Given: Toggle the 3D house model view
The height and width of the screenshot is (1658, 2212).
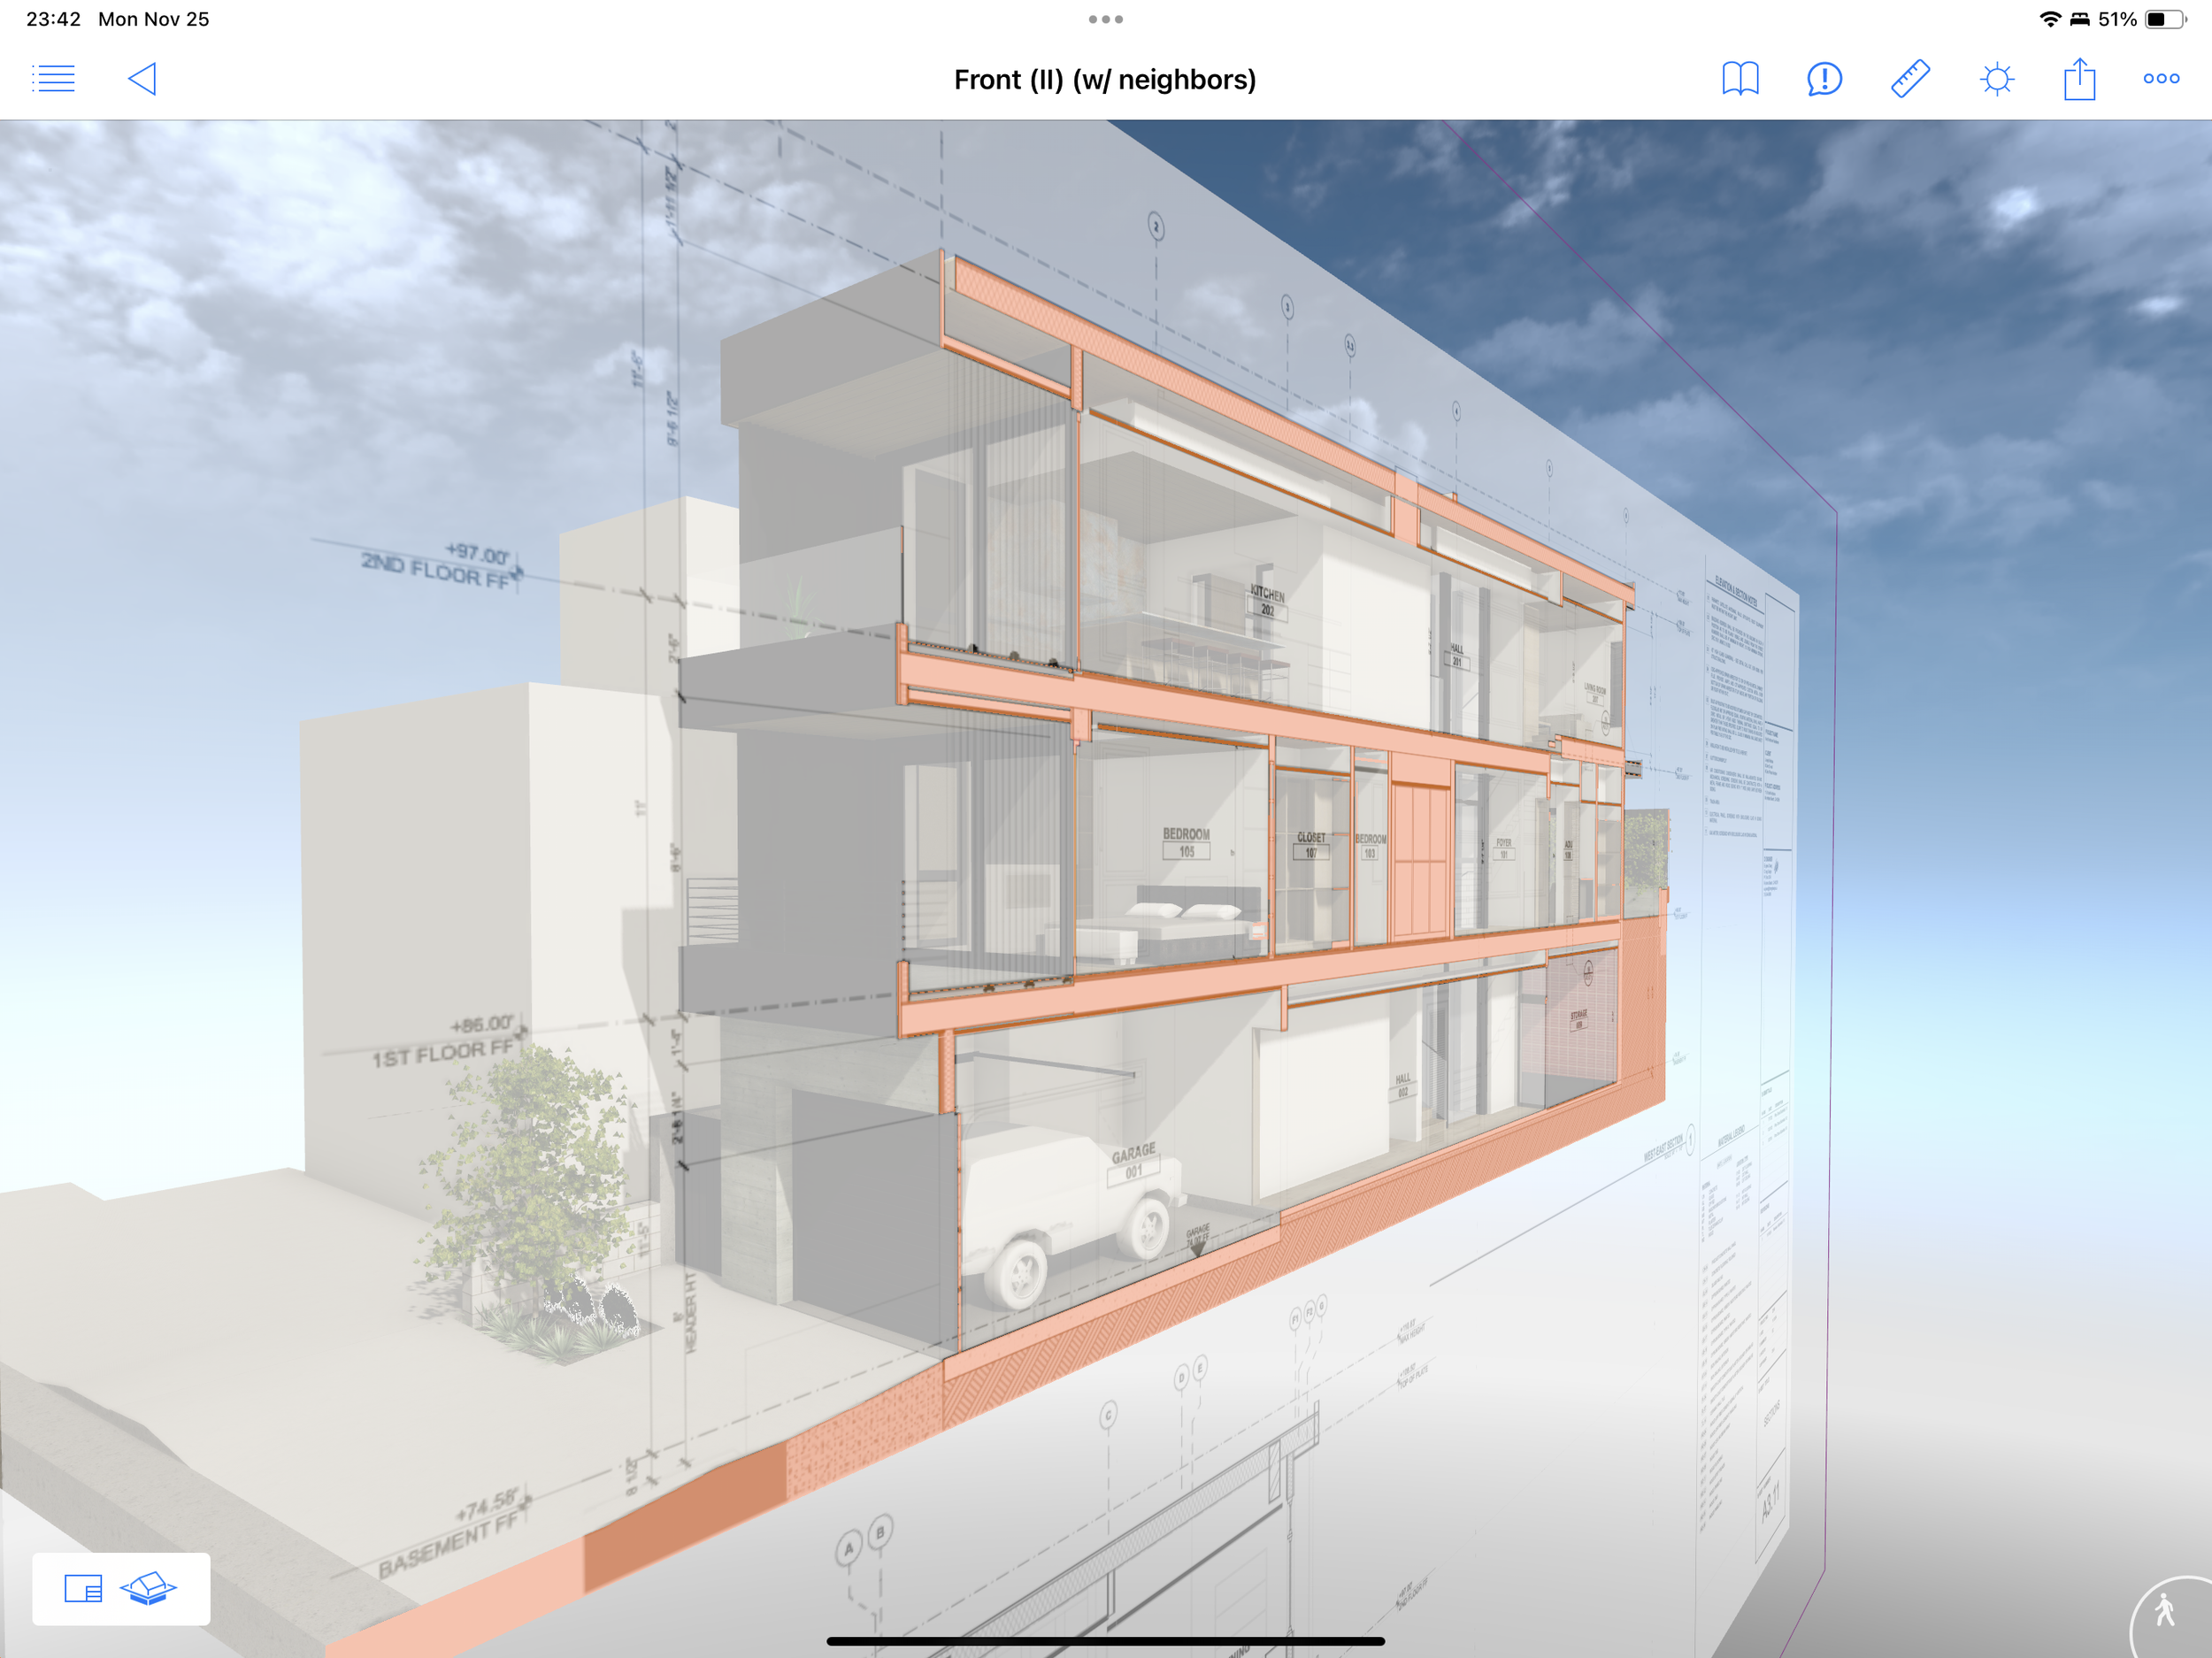Looking at the screenshot, I should (148, 1588).
